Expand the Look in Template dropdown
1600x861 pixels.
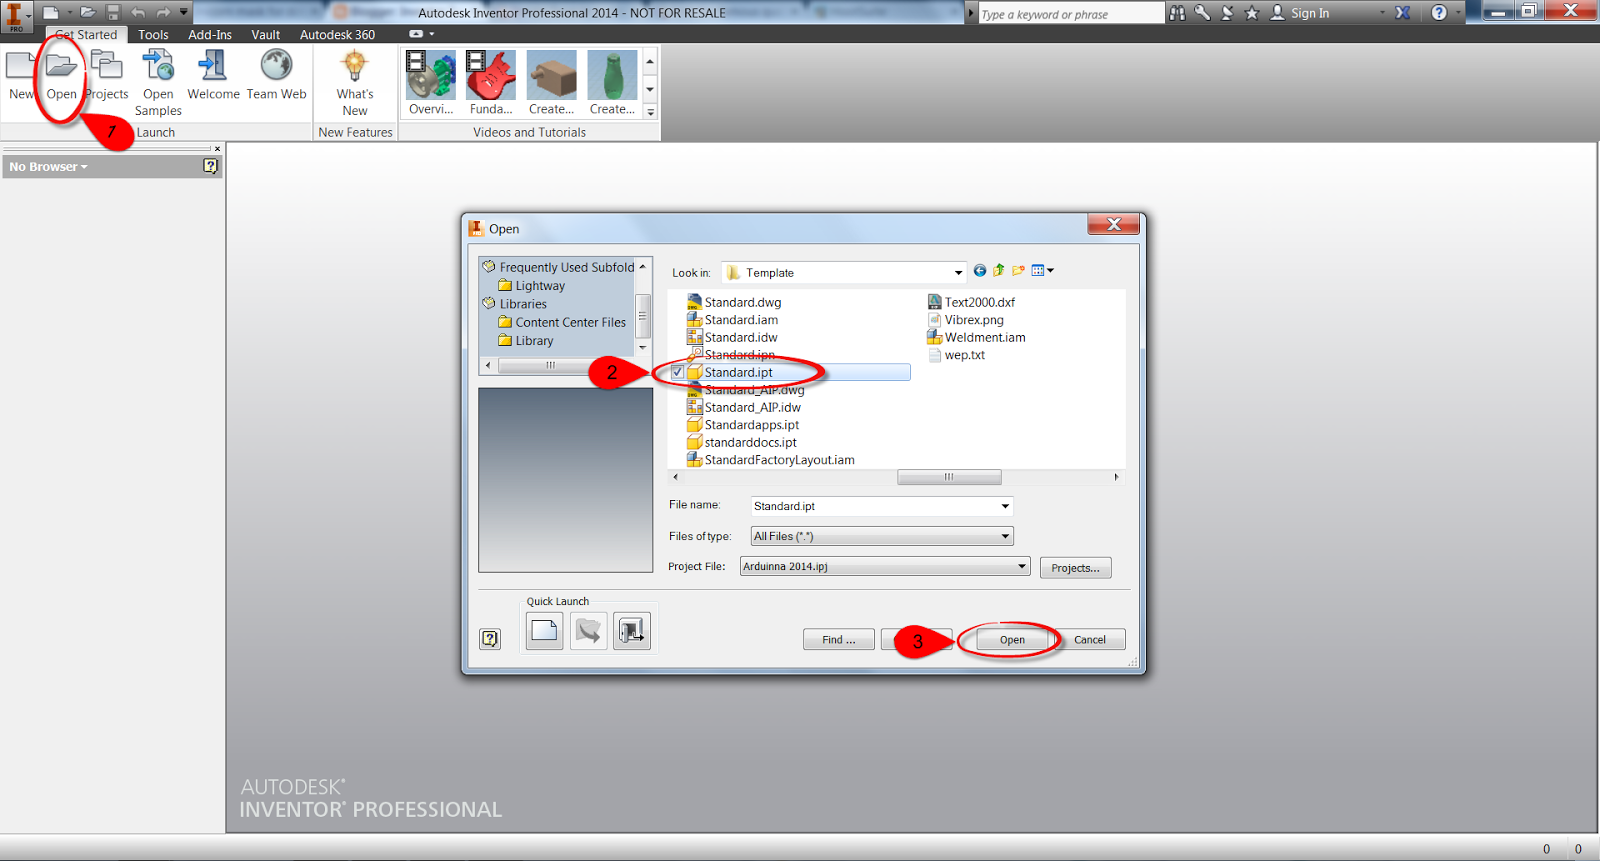pyautogui.click(x=958, y=273)
